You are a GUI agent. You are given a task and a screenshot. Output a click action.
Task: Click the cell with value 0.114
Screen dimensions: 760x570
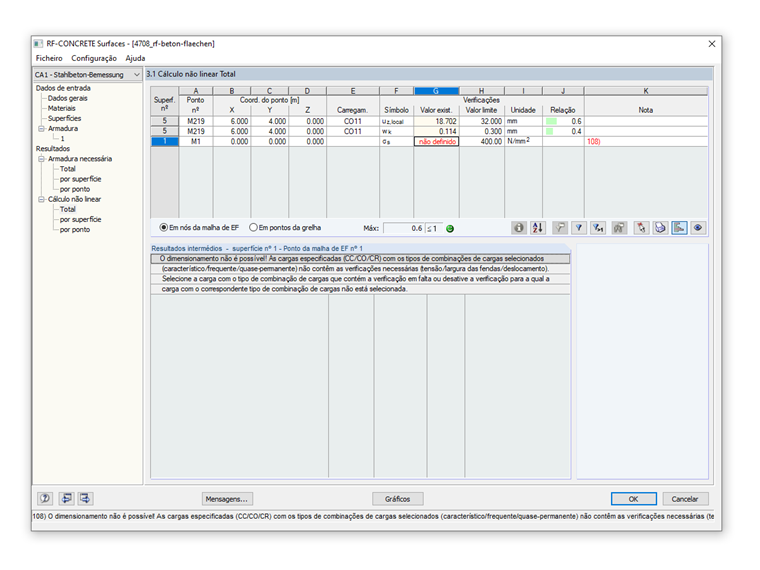click(436, 131)
